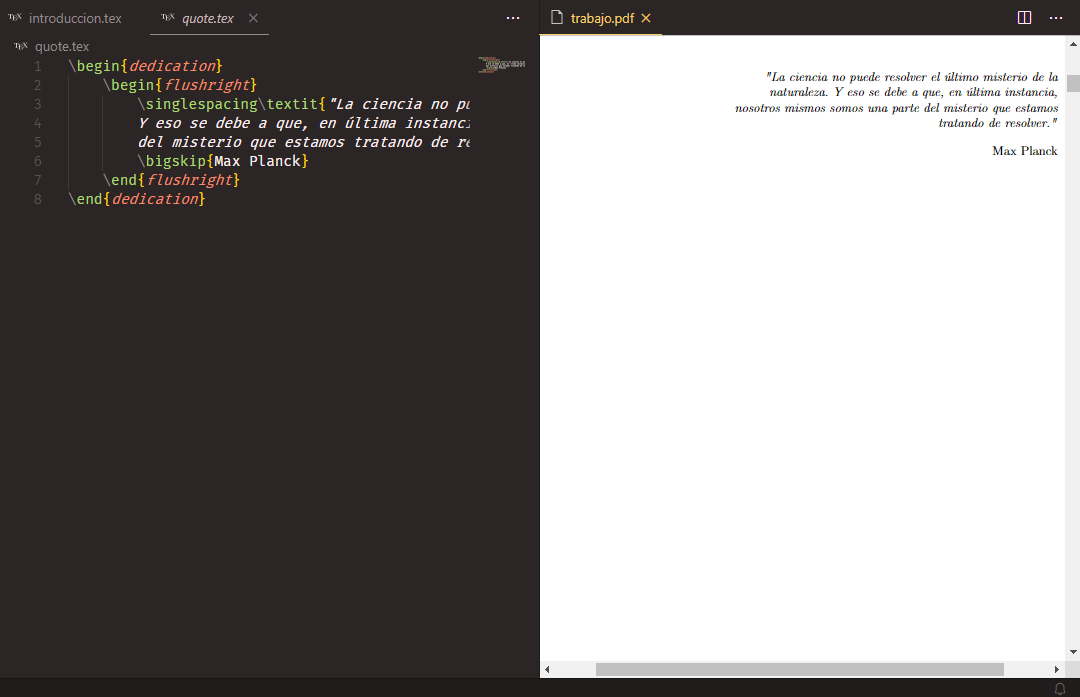Open the More Actions ellipsis above trabajo.pdf
This screenshot has width=1080, height=697.
(1056, 17)
